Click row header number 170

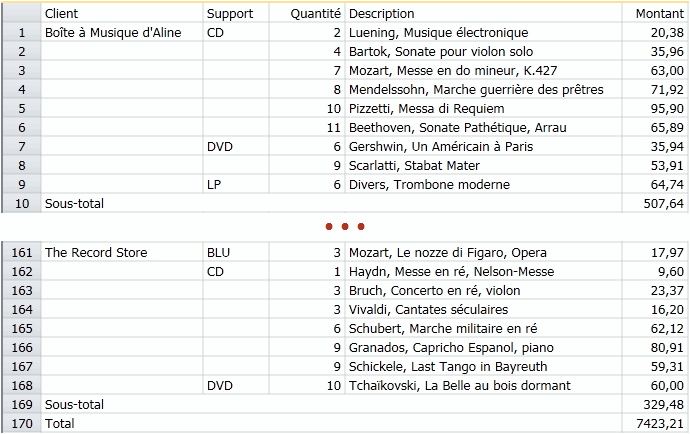coord(21,424)
